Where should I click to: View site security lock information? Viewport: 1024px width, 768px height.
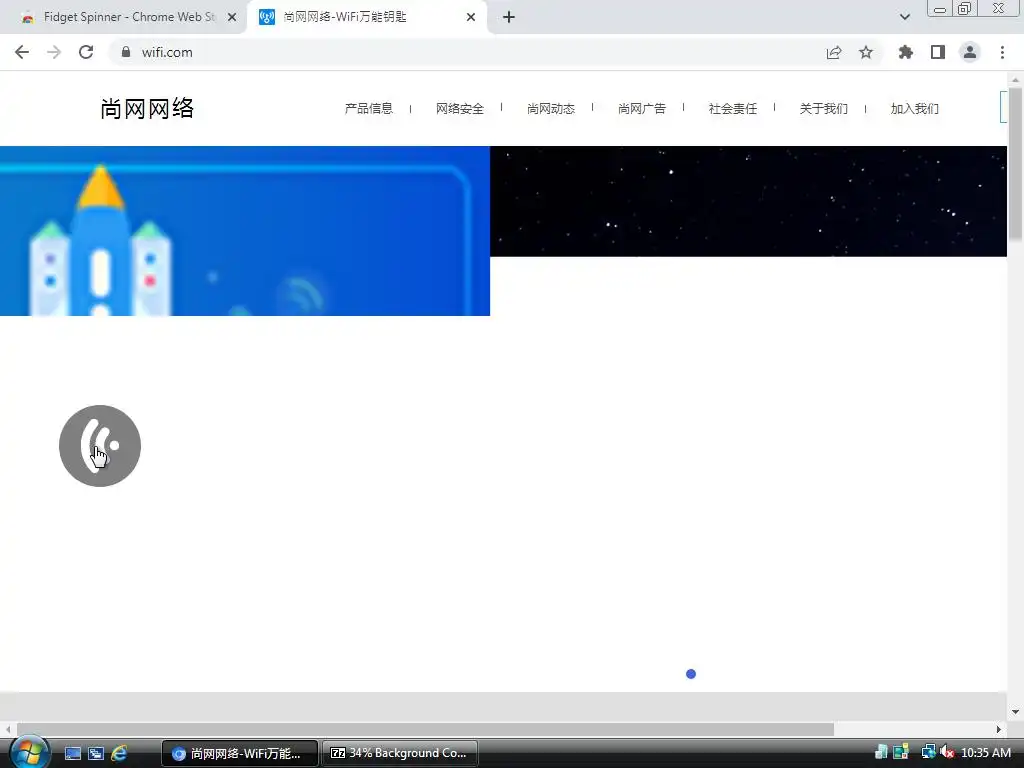[126, 52]
